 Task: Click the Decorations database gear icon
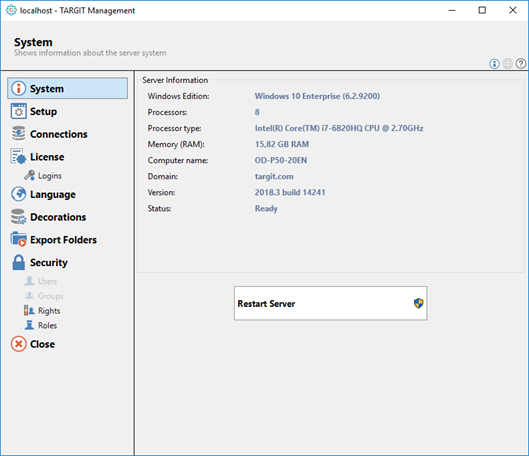(x=18, y=217)
